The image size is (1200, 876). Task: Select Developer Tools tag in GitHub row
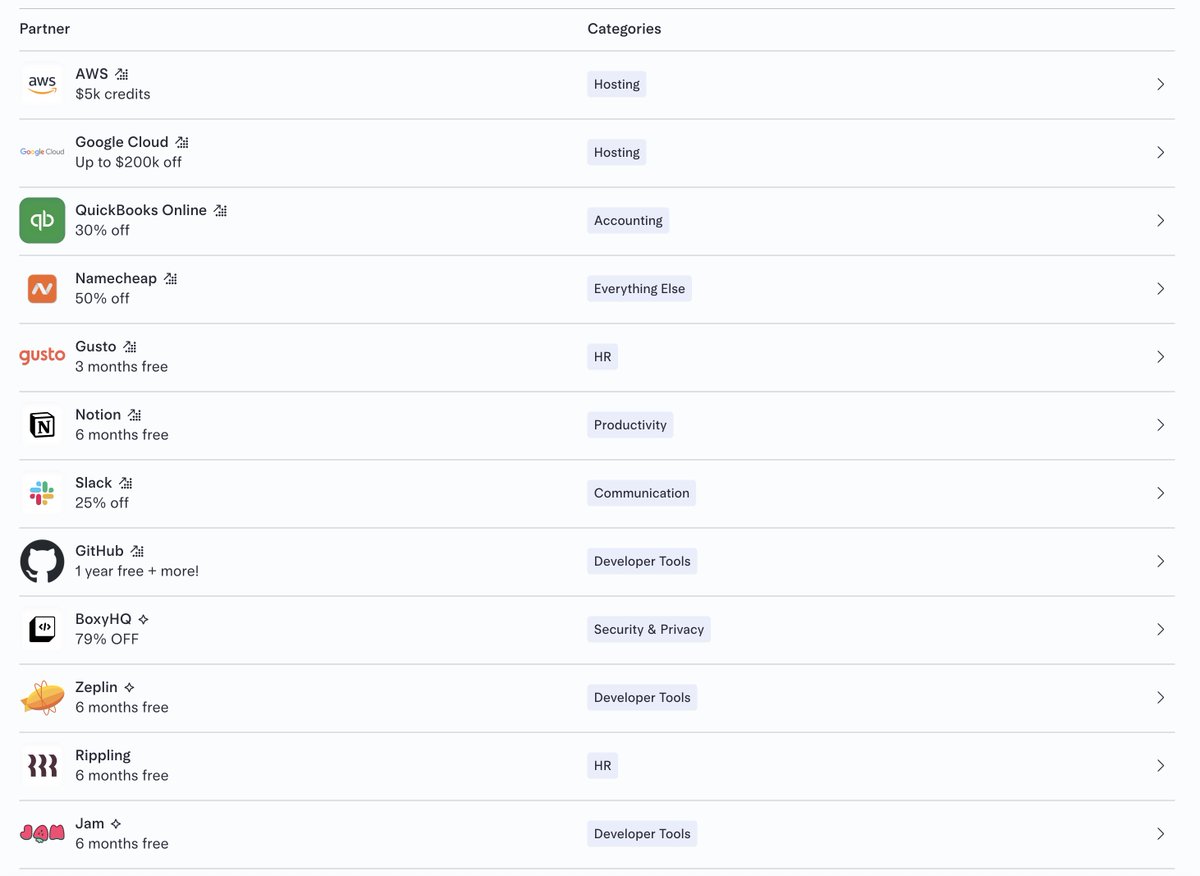tap(642, 561)
